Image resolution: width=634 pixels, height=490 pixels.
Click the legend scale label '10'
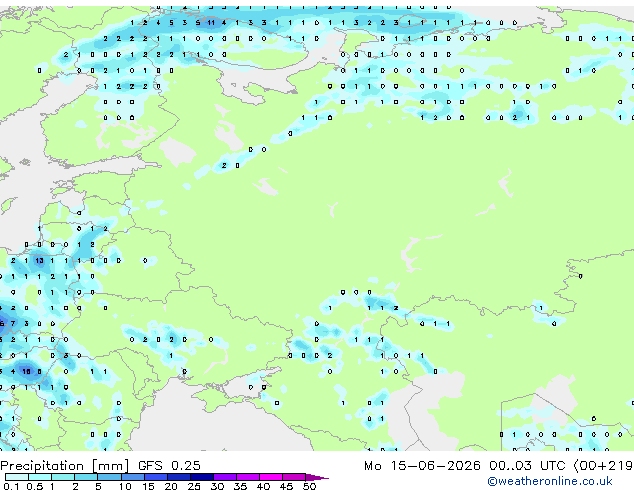coord(125,486)
